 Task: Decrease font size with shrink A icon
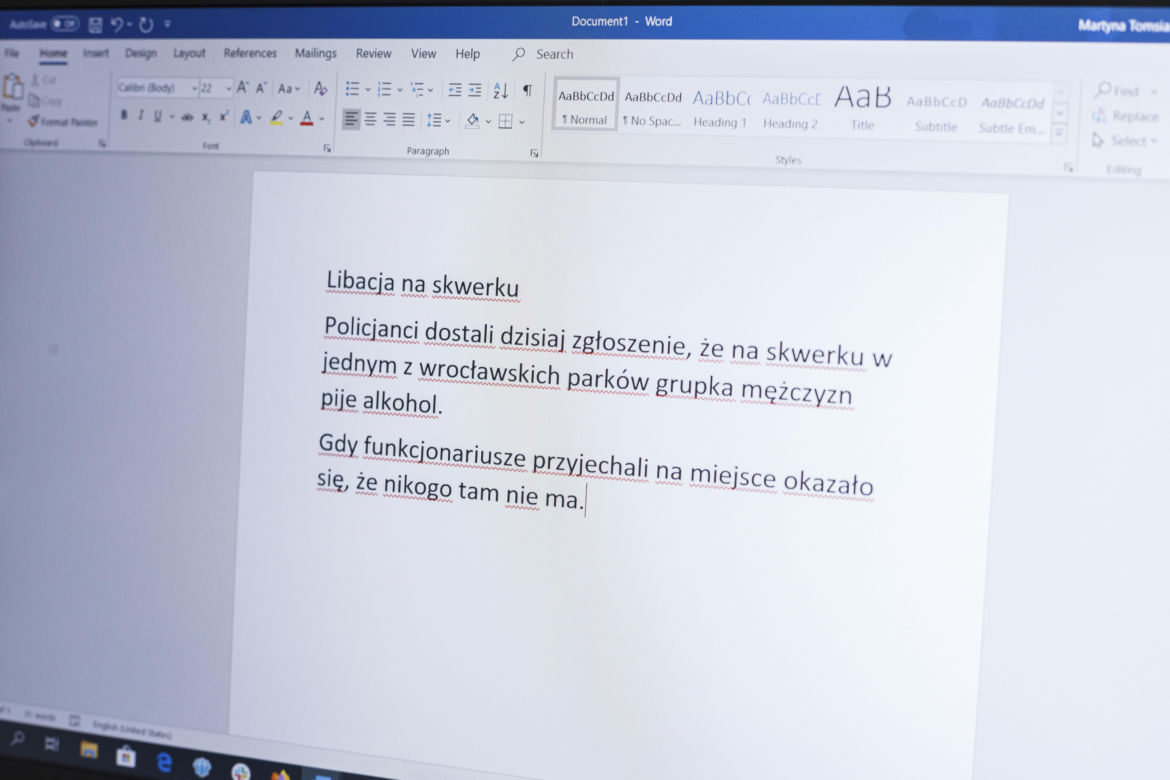(261, 88)
